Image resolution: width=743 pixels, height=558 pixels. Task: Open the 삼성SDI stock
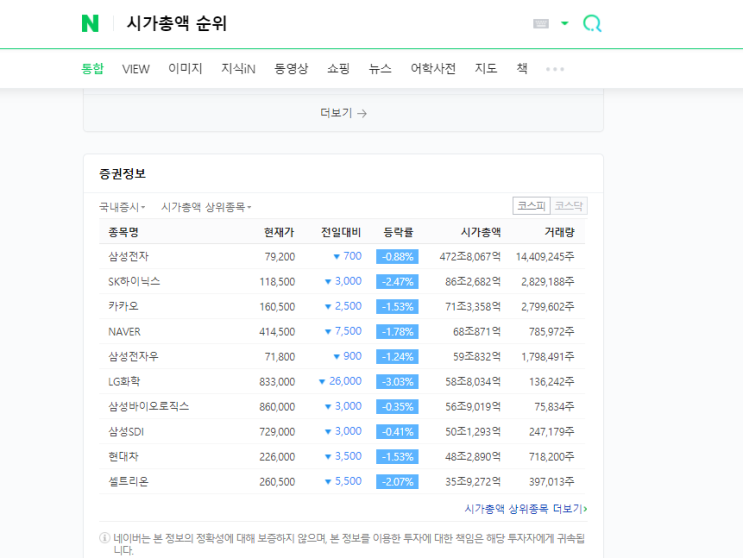click(126, 432)
